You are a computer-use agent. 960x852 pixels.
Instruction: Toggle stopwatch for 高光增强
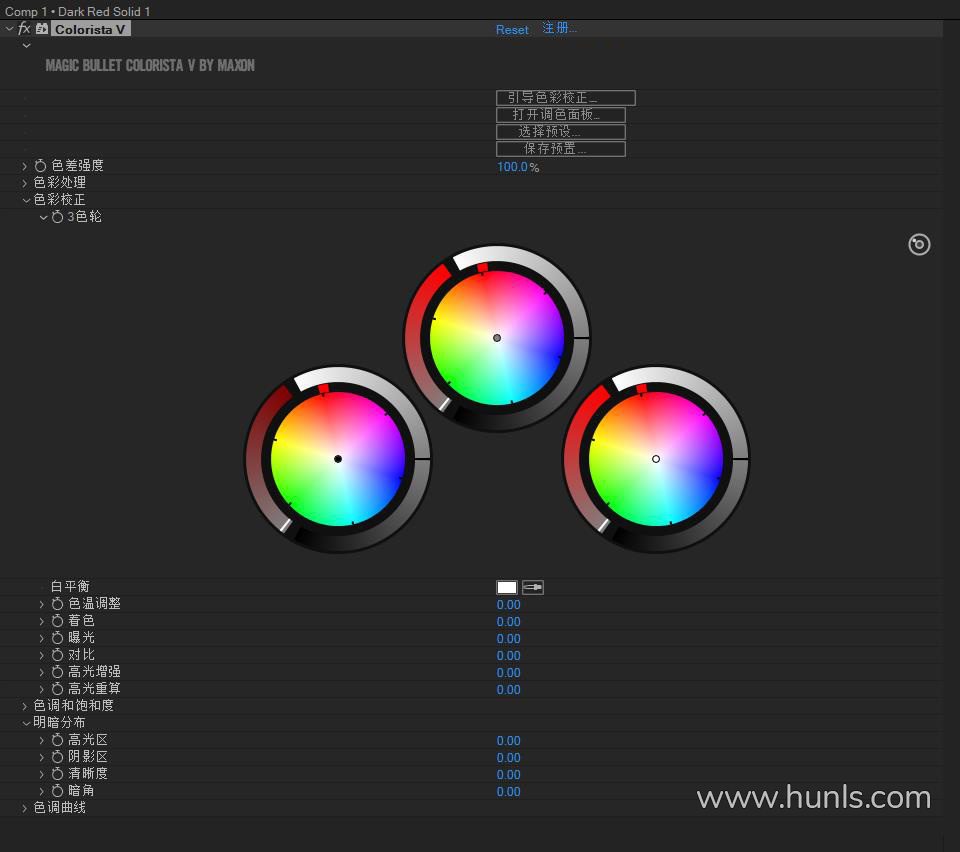click(57, 672)
